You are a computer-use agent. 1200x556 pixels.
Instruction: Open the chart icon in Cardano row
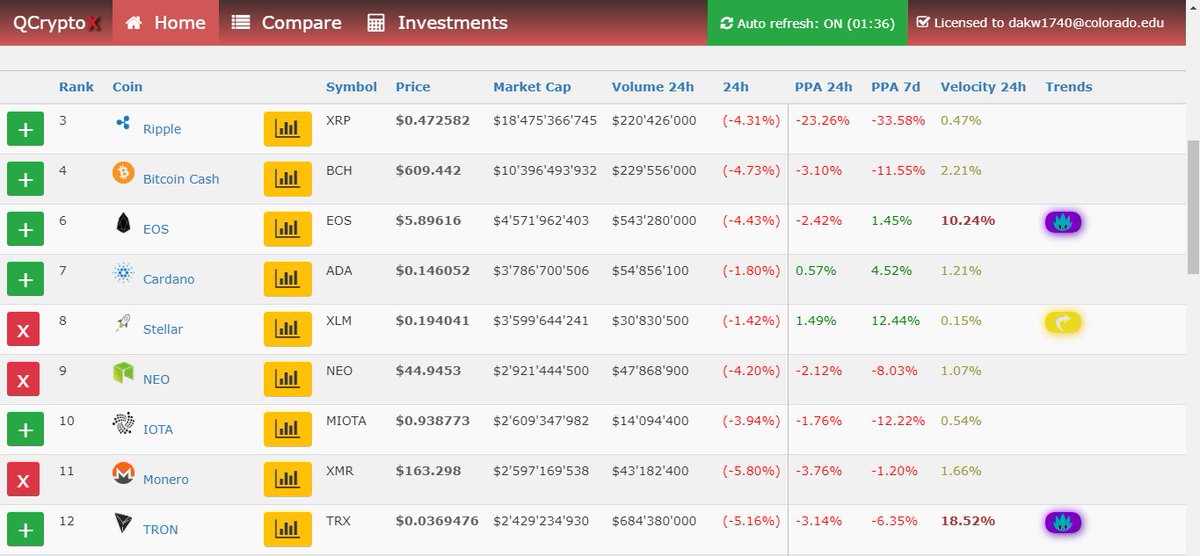286,279
